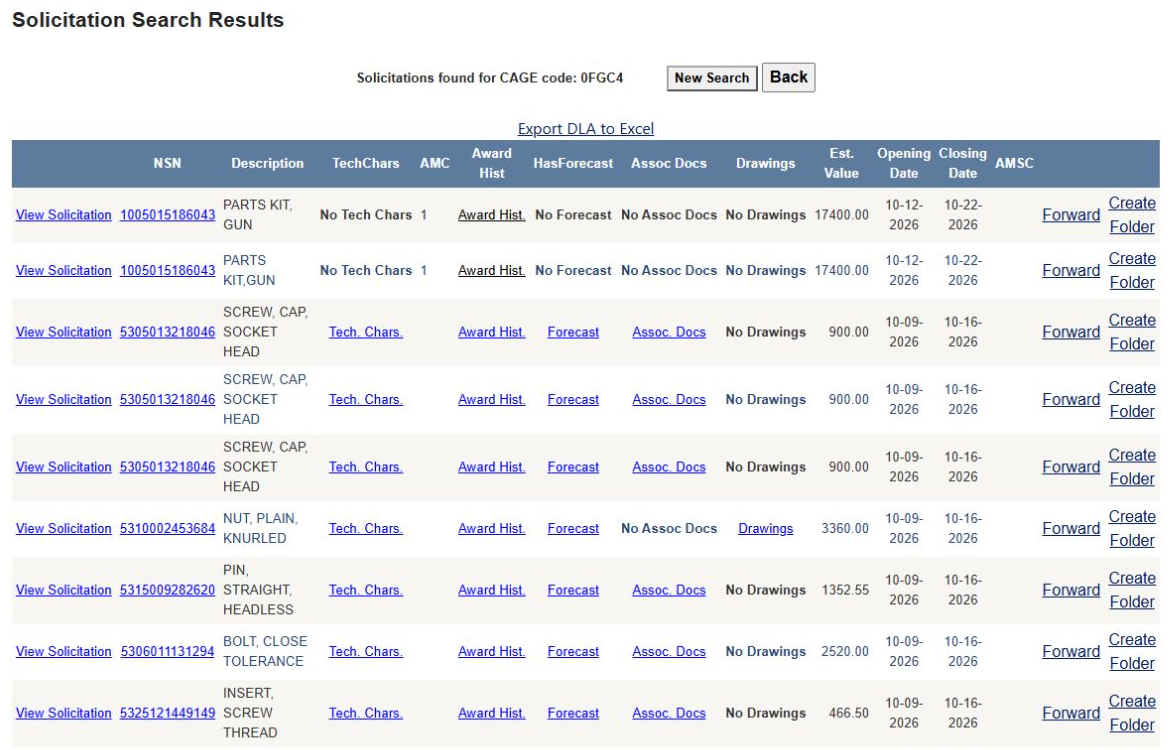Forward the BOLT, CLOSE TOLERANCE solicitation

[1071, 651]
